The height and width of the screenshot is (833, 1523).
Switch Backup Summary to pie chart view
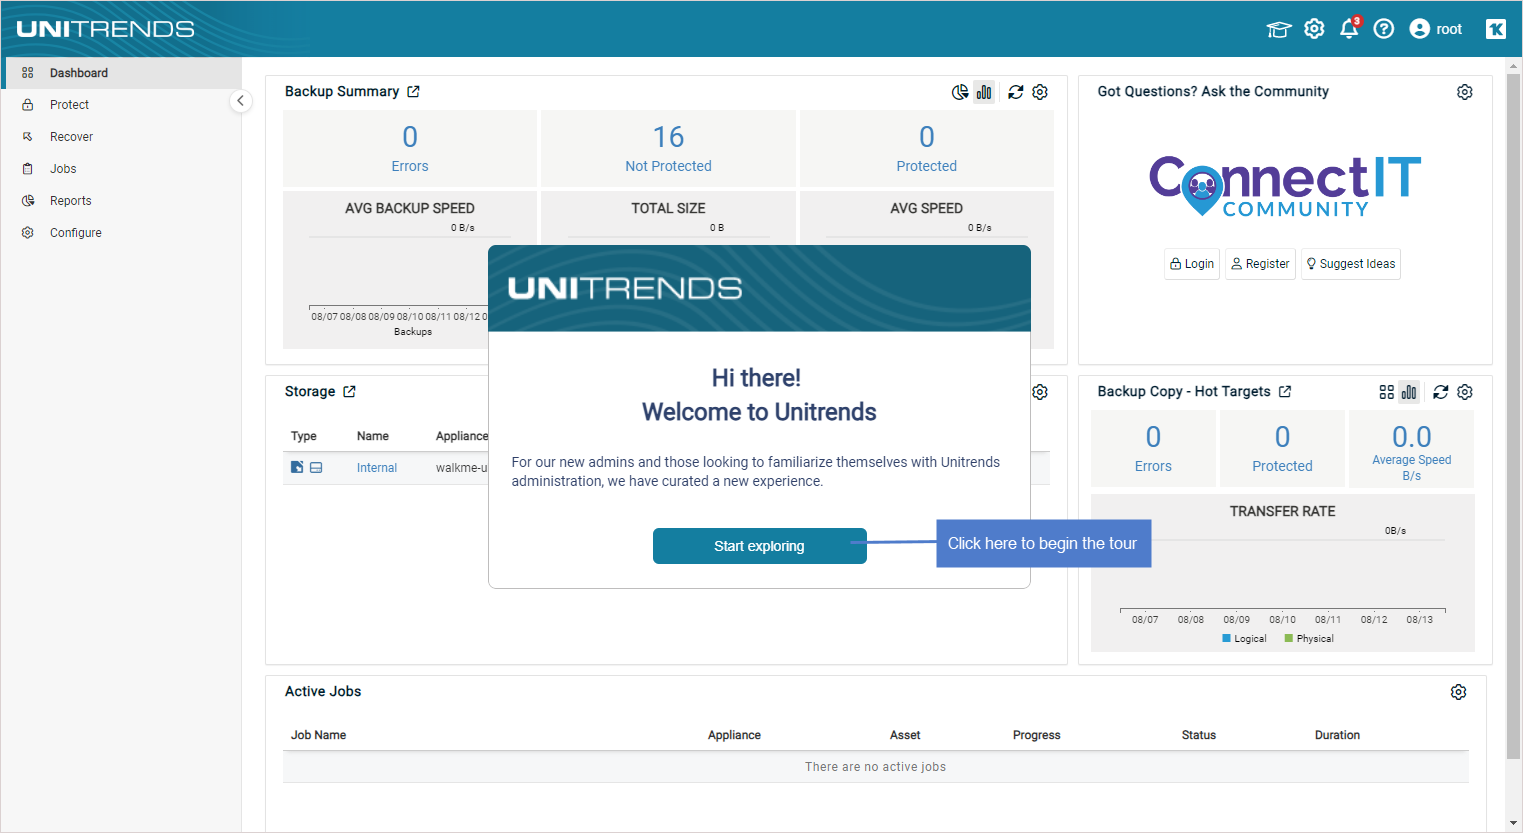pos(960,92)
